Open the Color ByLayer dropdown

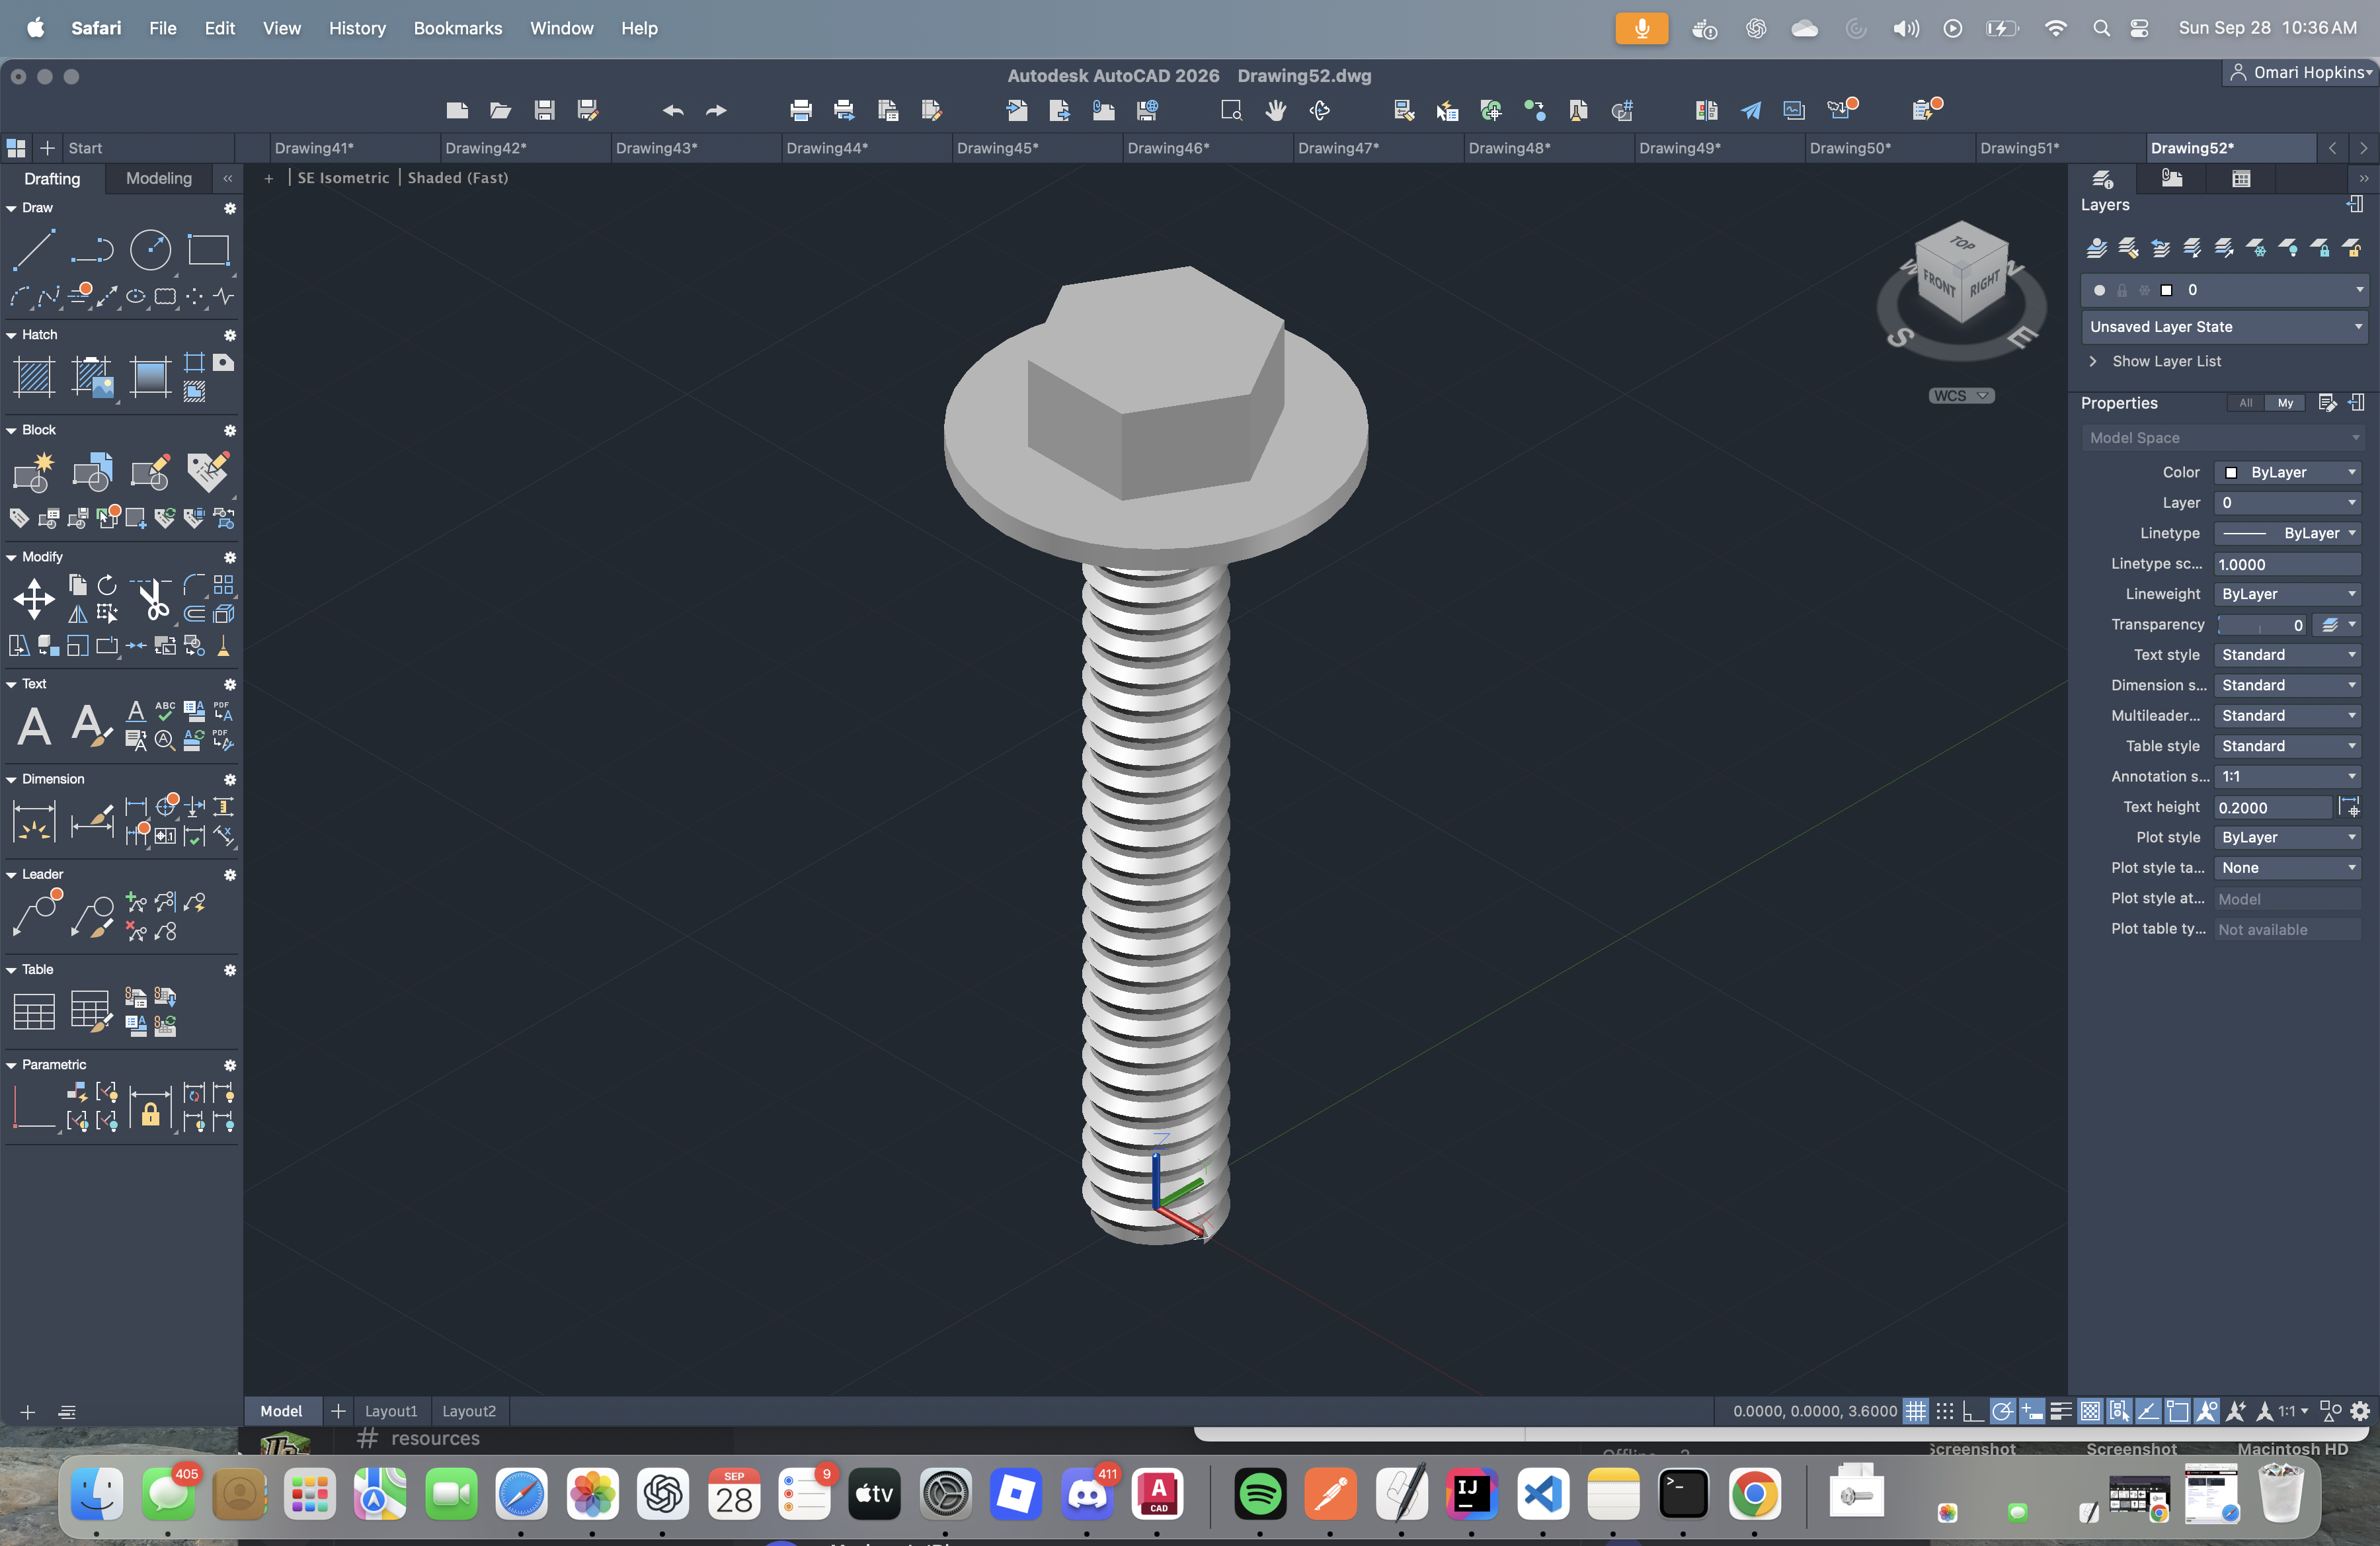2288,472
